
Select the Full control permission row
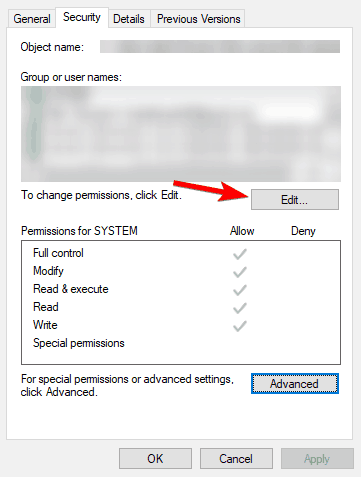pyautogui.click(x=181, y=253)
